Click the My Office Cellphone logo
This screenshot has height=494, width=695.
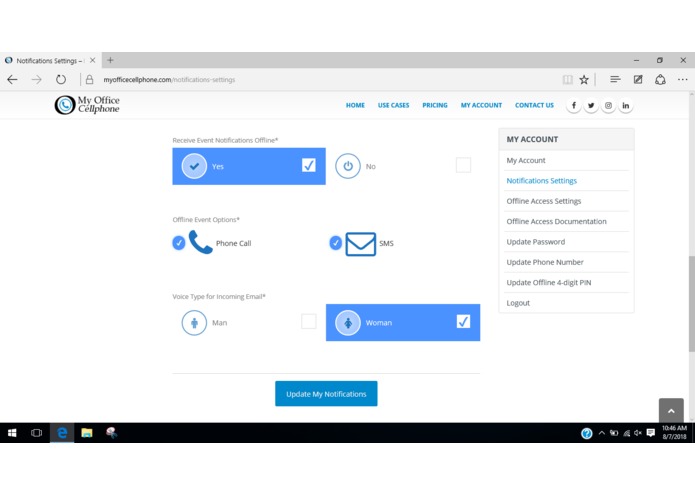87,105
